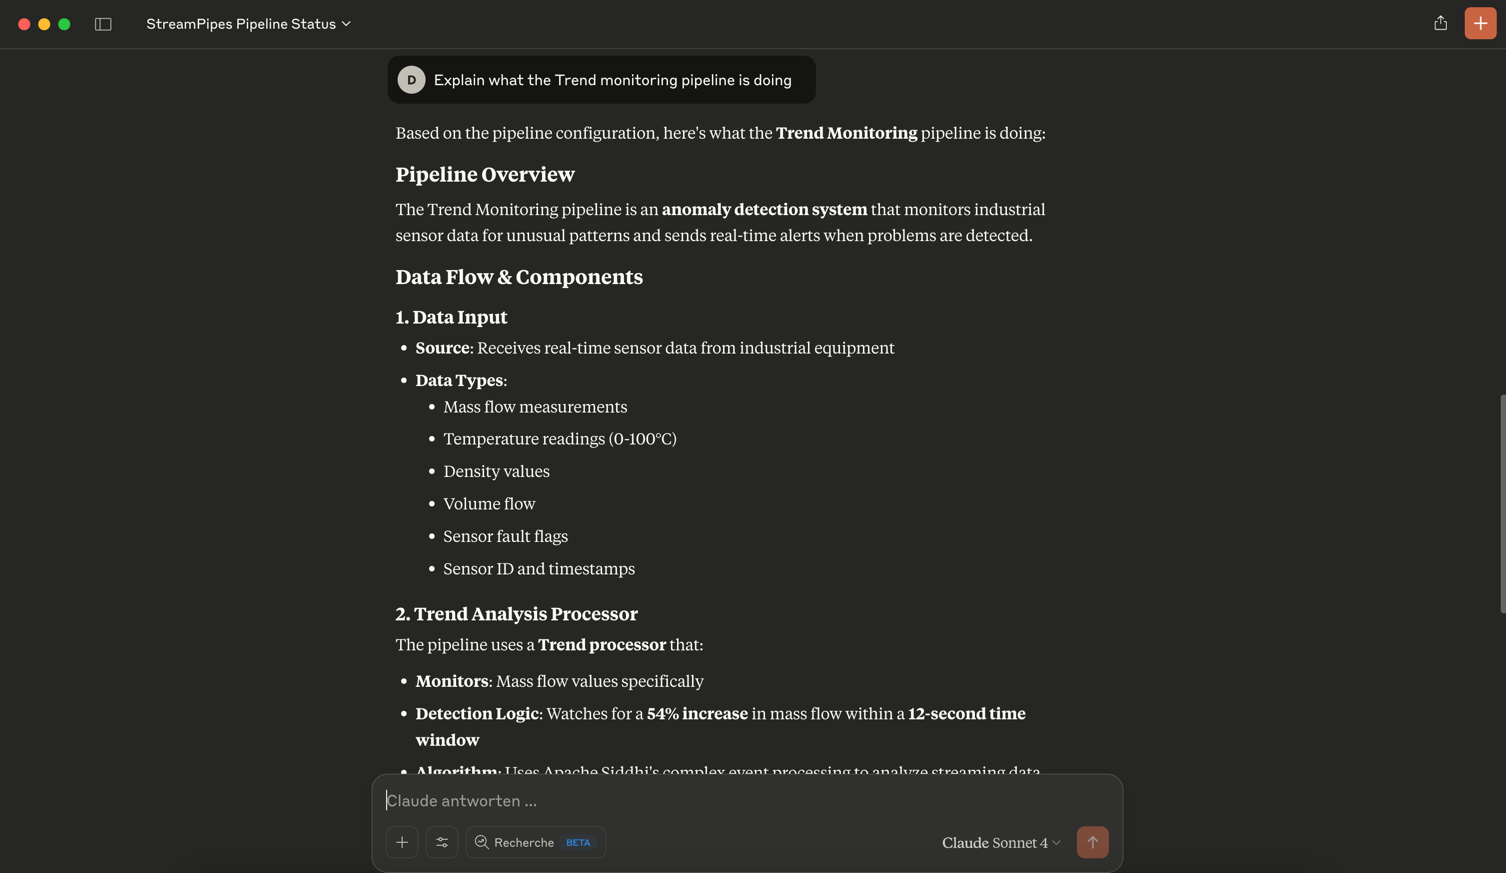This screenshot has width=1506, height=873.
Task: Click the "Data Flow & Components" heading
Action: (519, 277)
